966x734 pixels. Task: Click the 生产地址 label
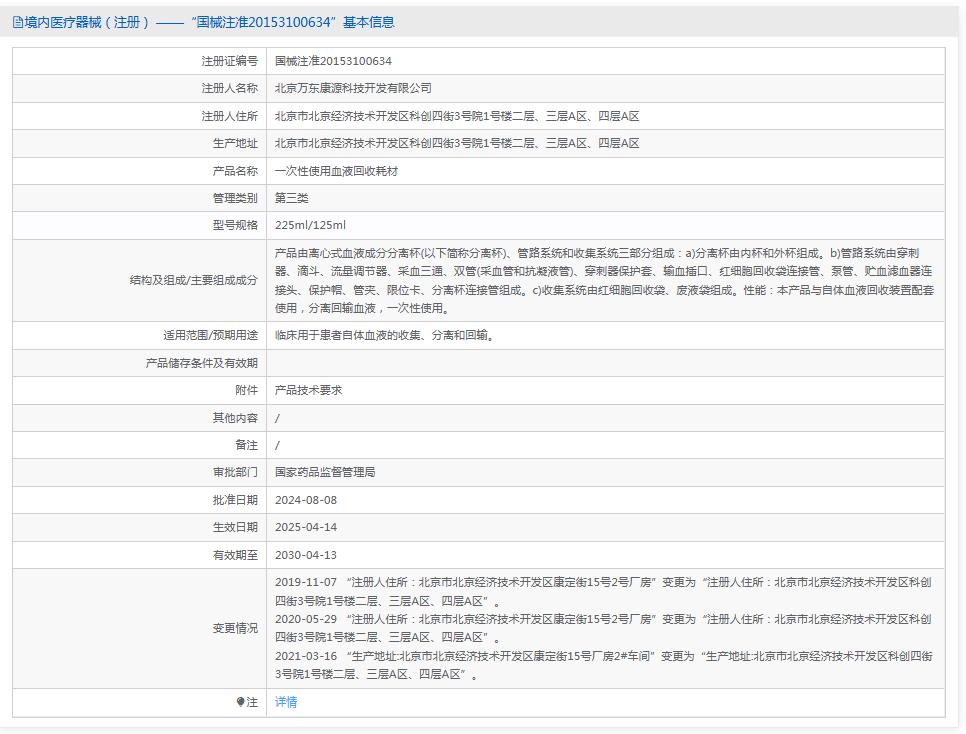coord(235,143)
